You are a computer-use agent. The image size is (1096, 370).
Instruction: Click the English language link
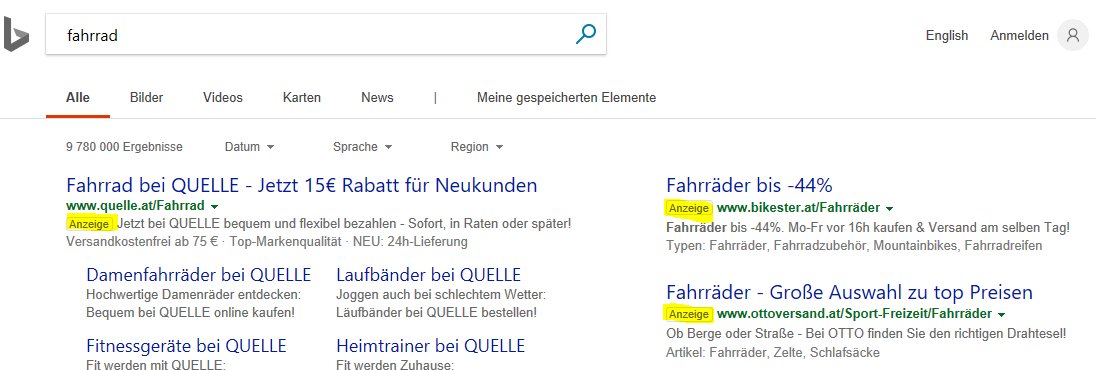(x=947, y=36)
